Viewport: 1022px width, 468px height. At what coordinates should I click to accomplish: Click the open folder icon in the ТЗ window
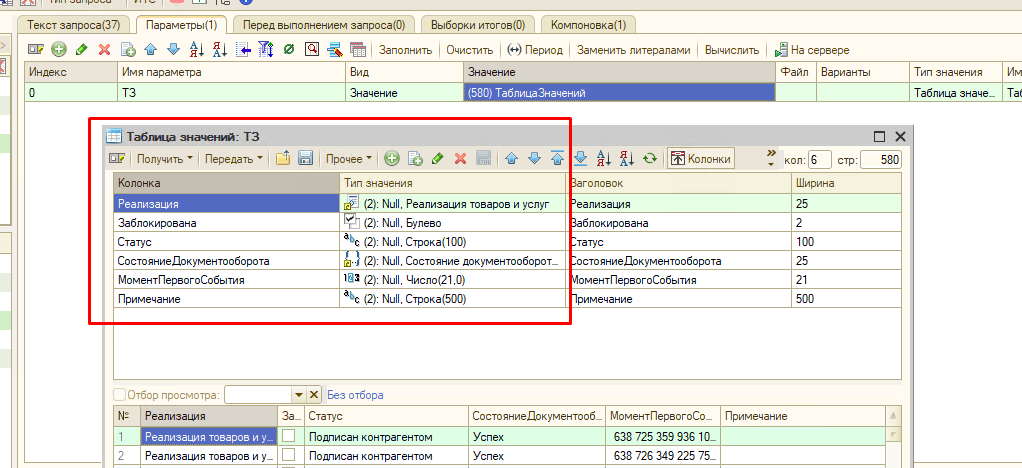click(x=283, y=158)
